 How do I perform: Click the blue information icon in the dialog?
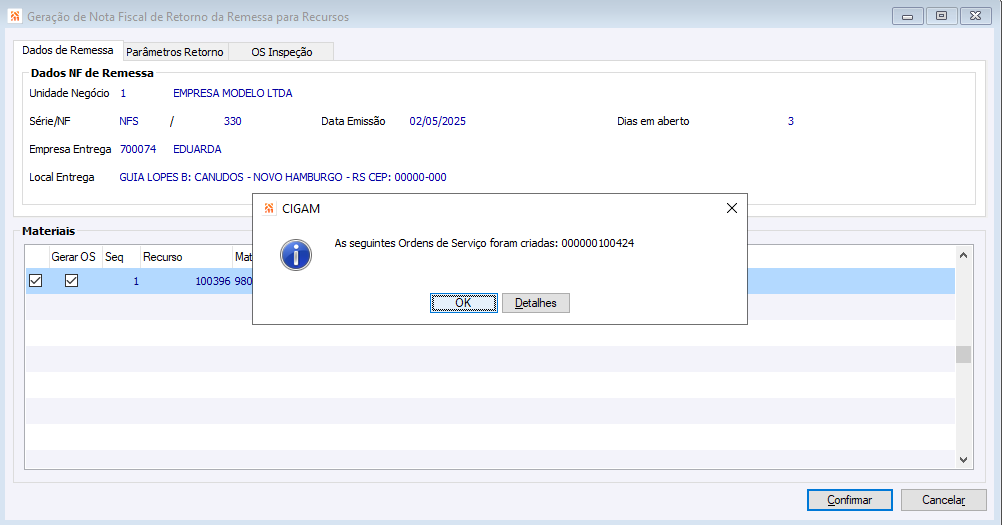296,255
